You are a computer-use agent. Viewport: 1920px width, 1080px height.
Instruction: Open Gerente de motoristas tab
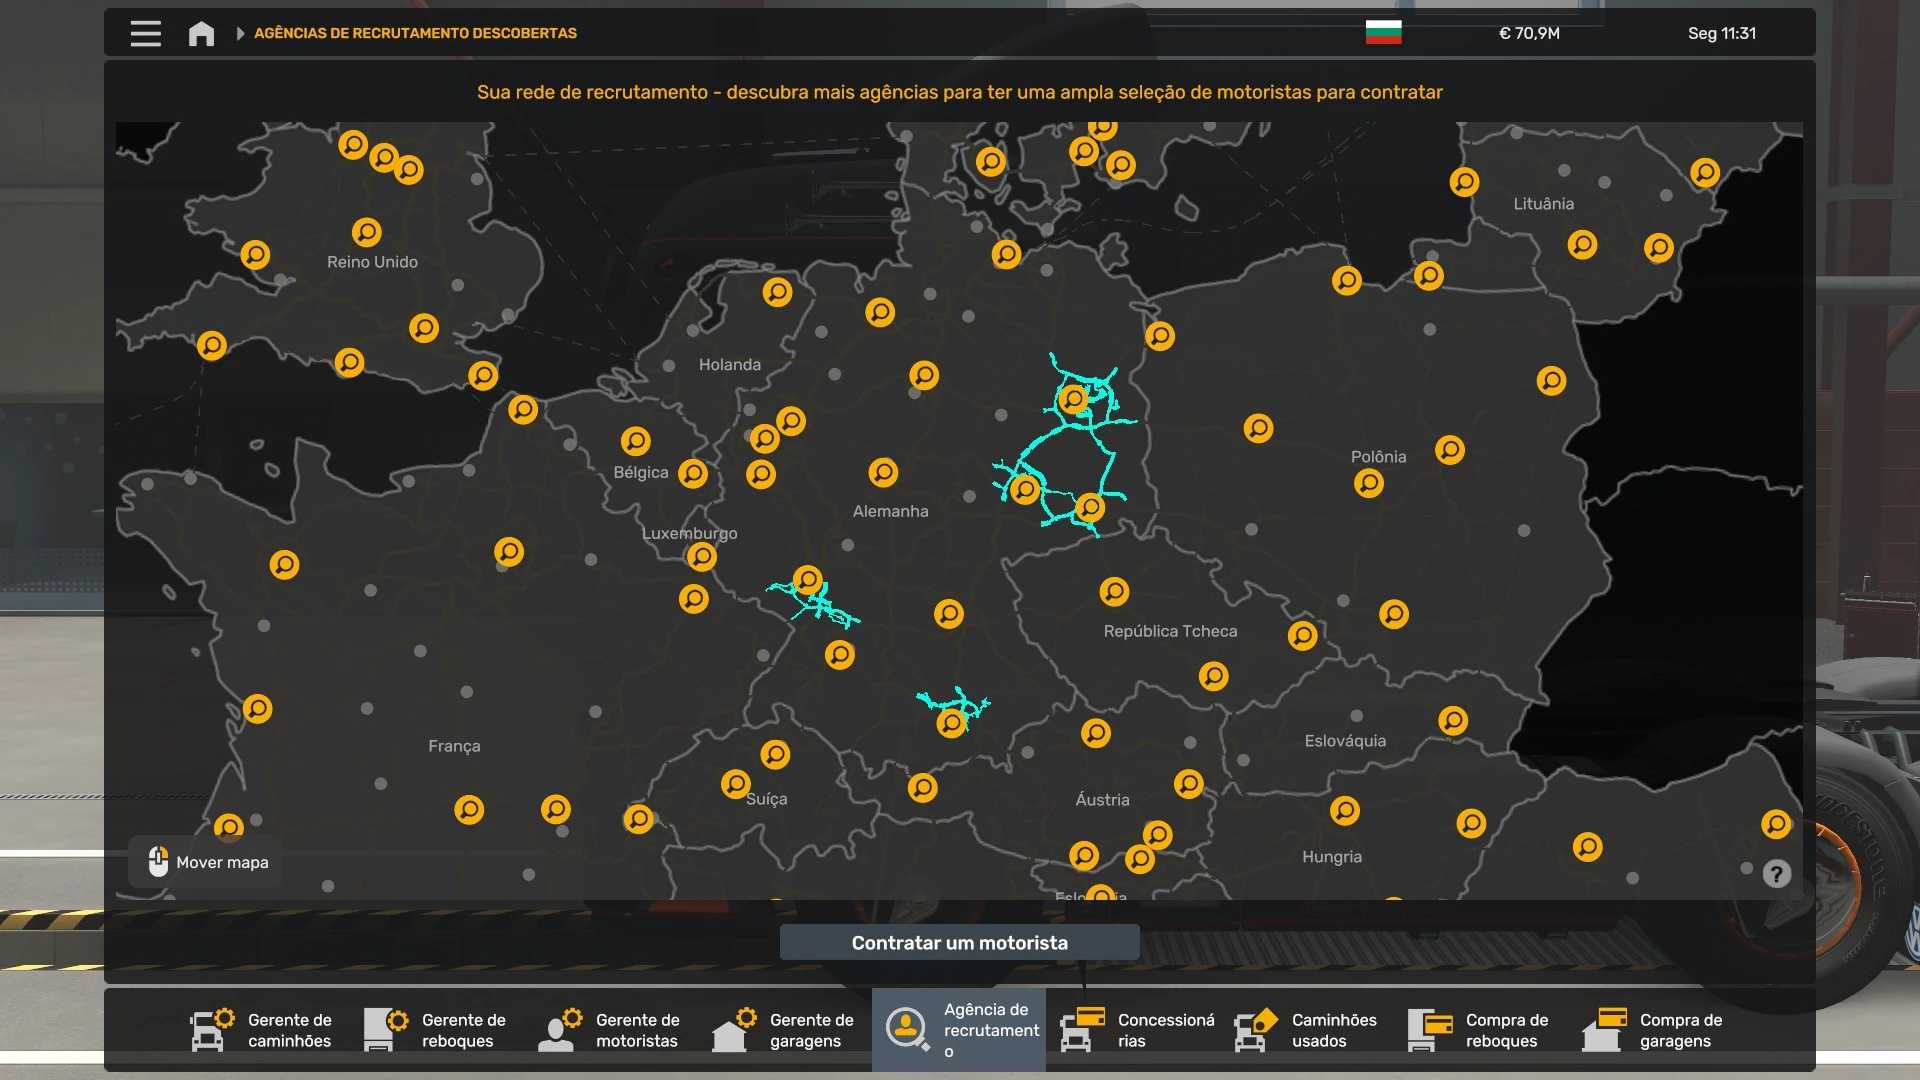pos(610,1030)
